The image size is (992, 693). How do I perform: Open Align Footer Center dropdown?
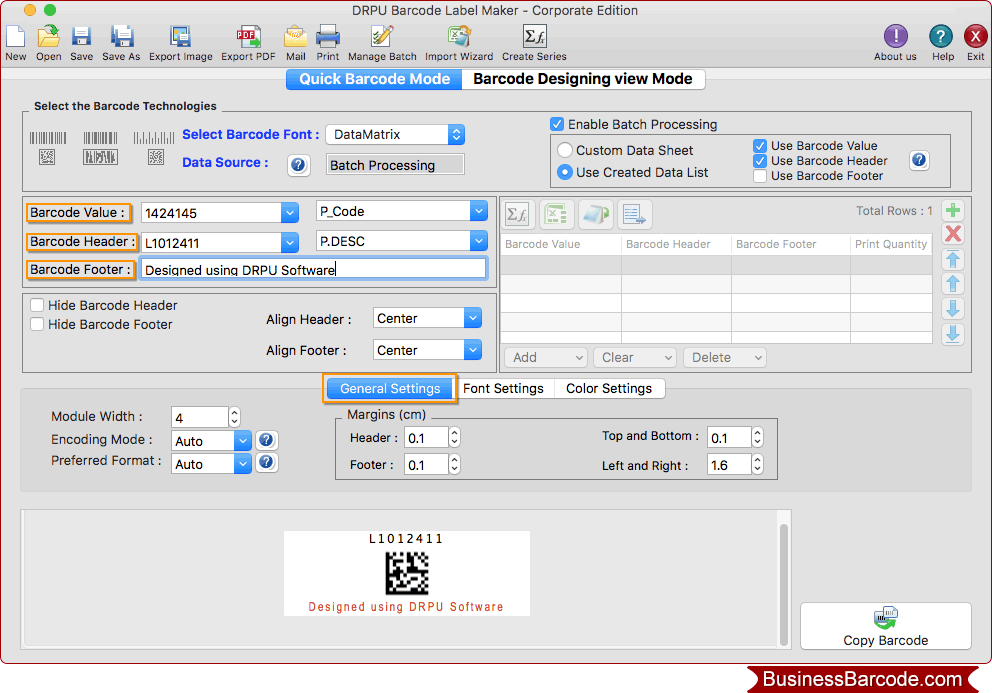[x=473, y=349]
